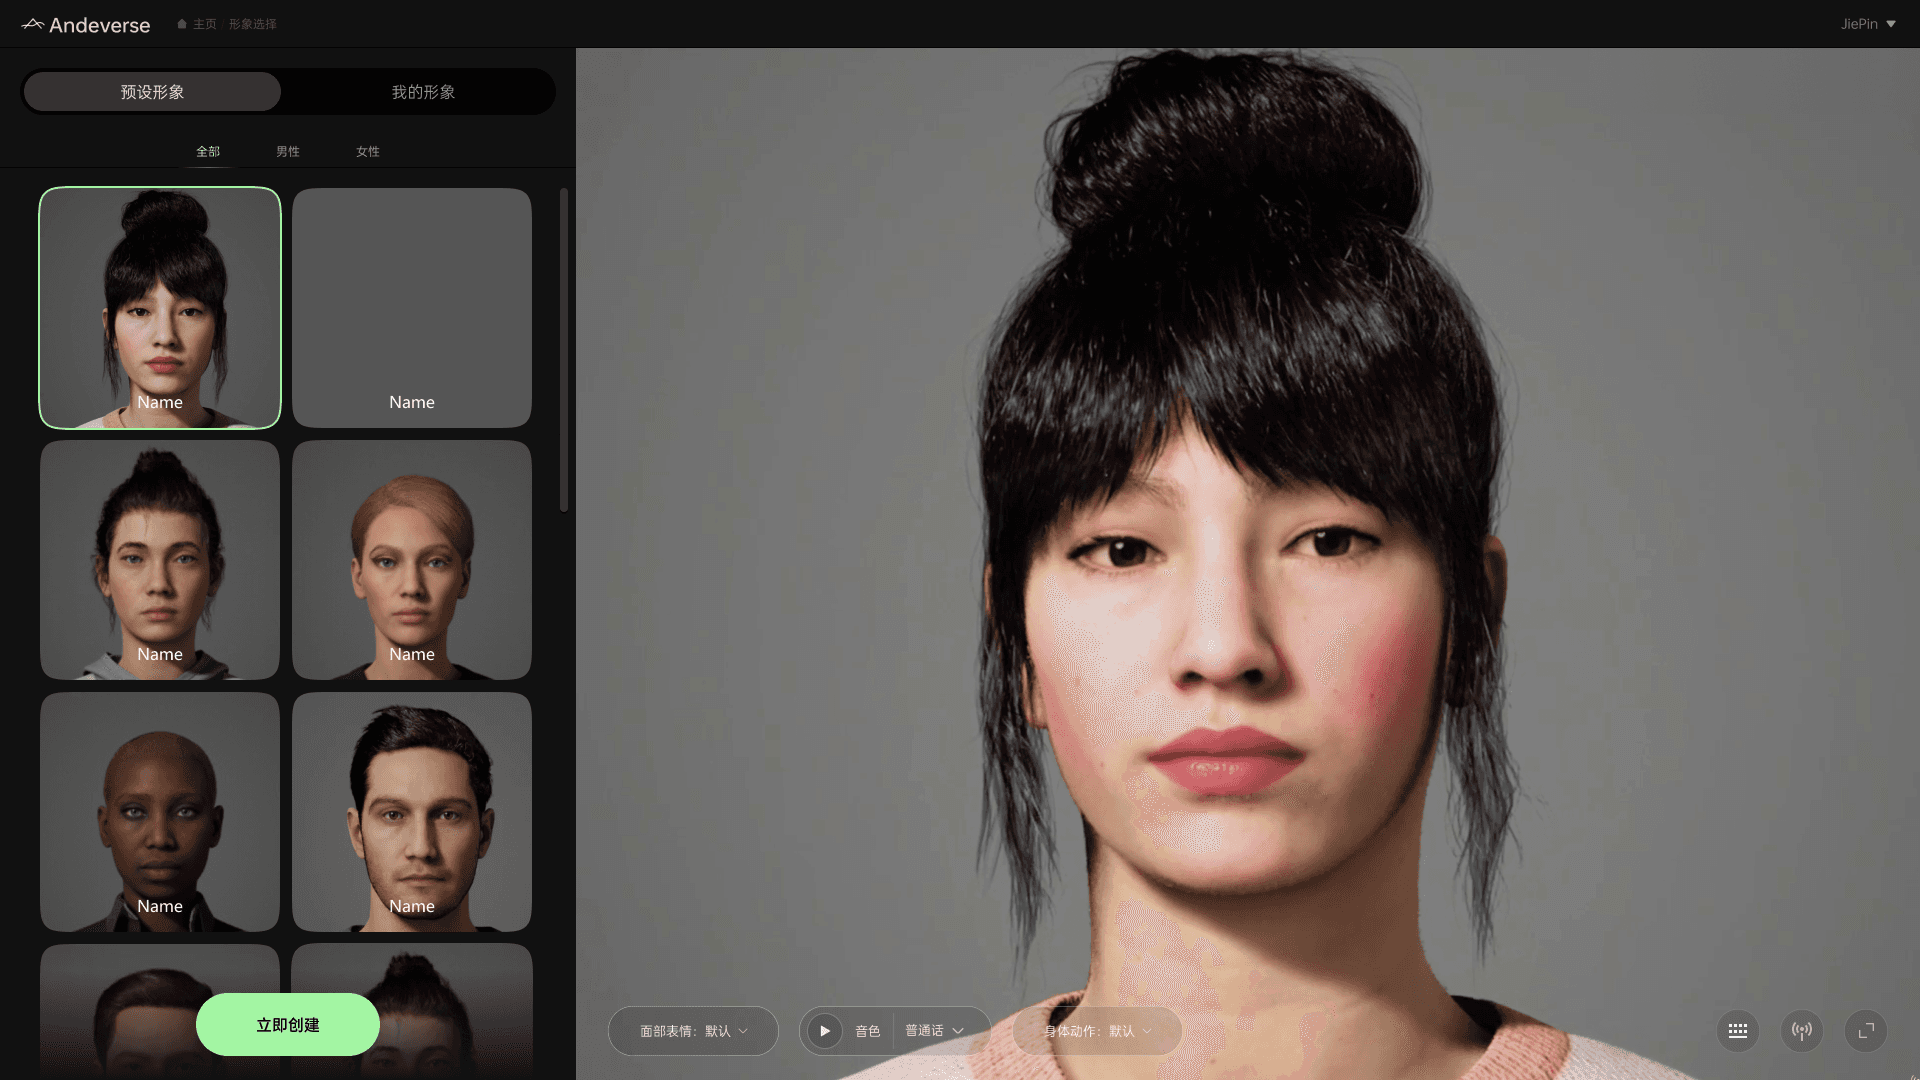Click the 形象选择 breadcrumb text
Image resolution: width=1920 pixels, height=1080 pixels.
252,24
